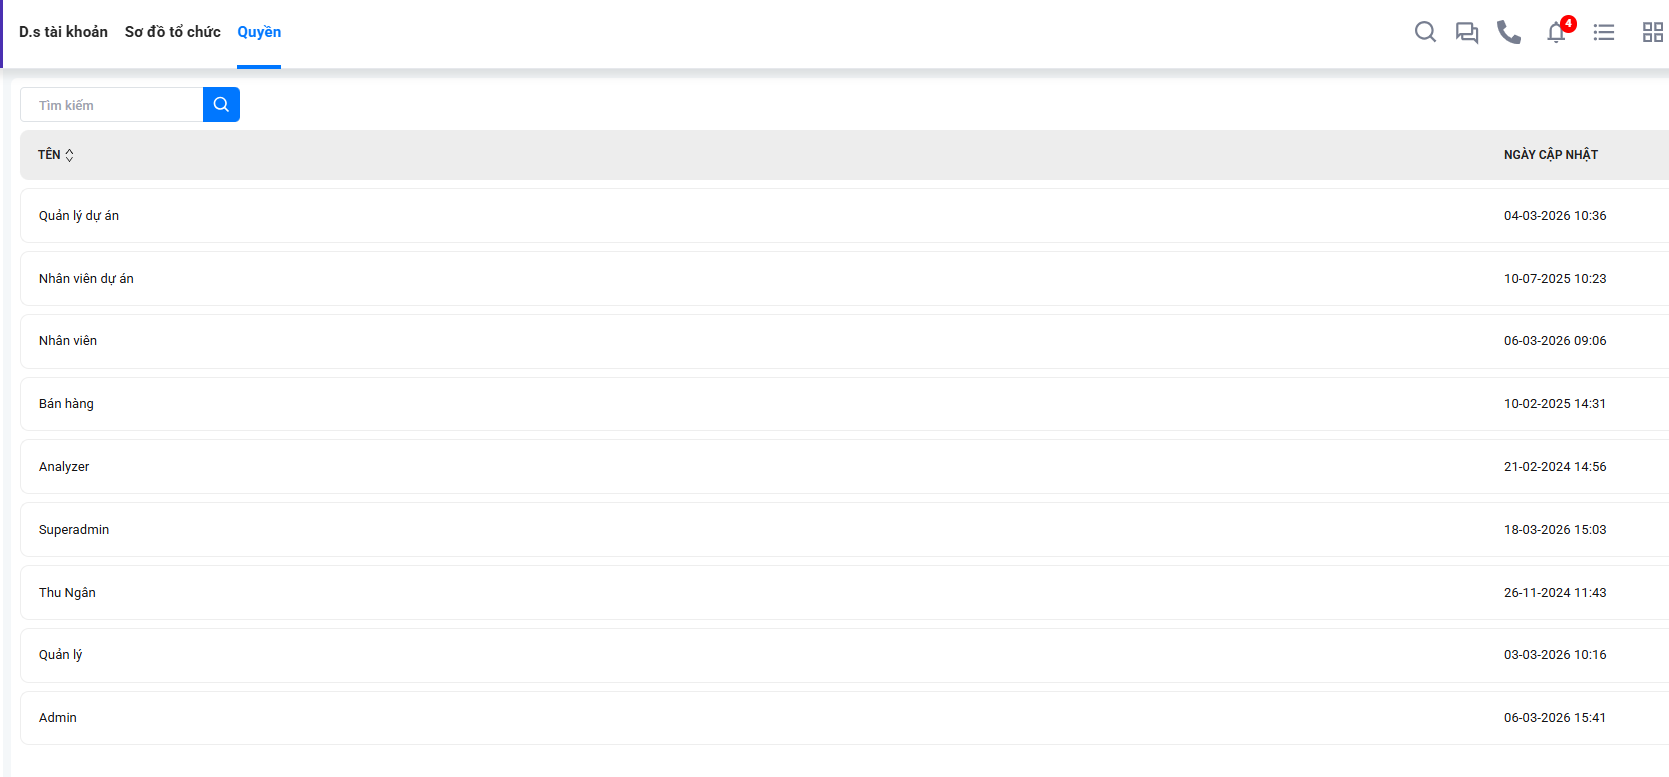Click the phone call icon

(x=1509, y=33)
